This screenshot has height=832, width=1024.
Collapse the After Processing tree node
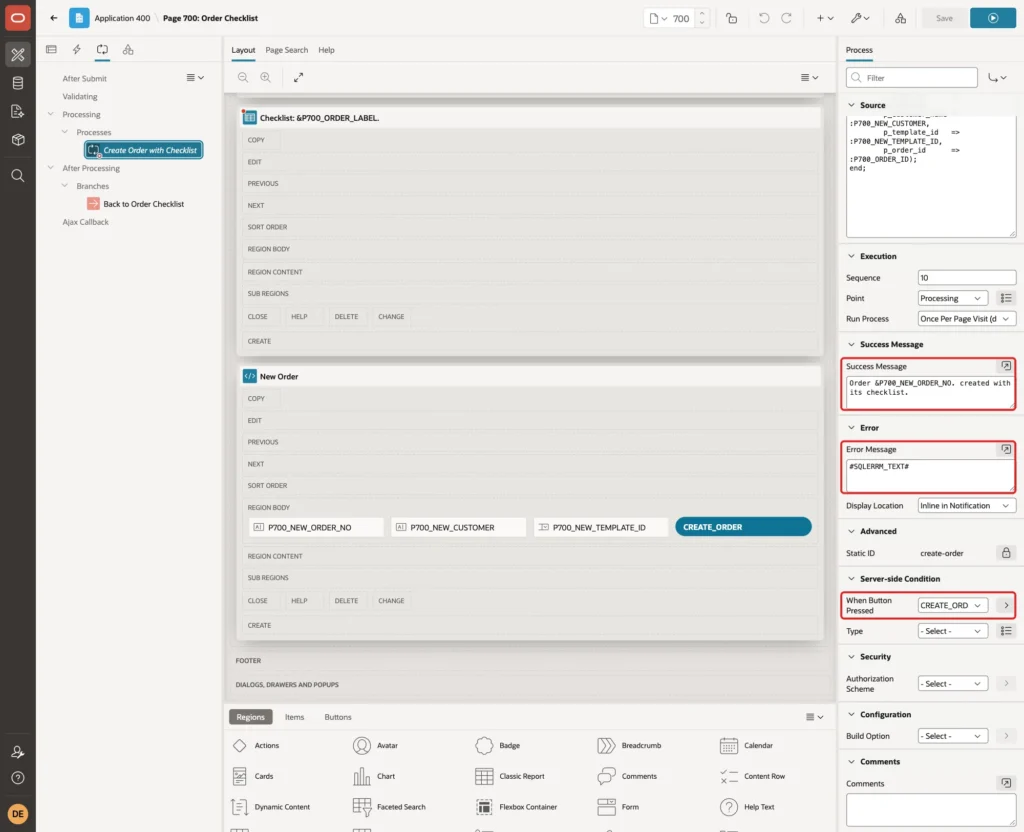pyautogui.click(x=50, y=168)
